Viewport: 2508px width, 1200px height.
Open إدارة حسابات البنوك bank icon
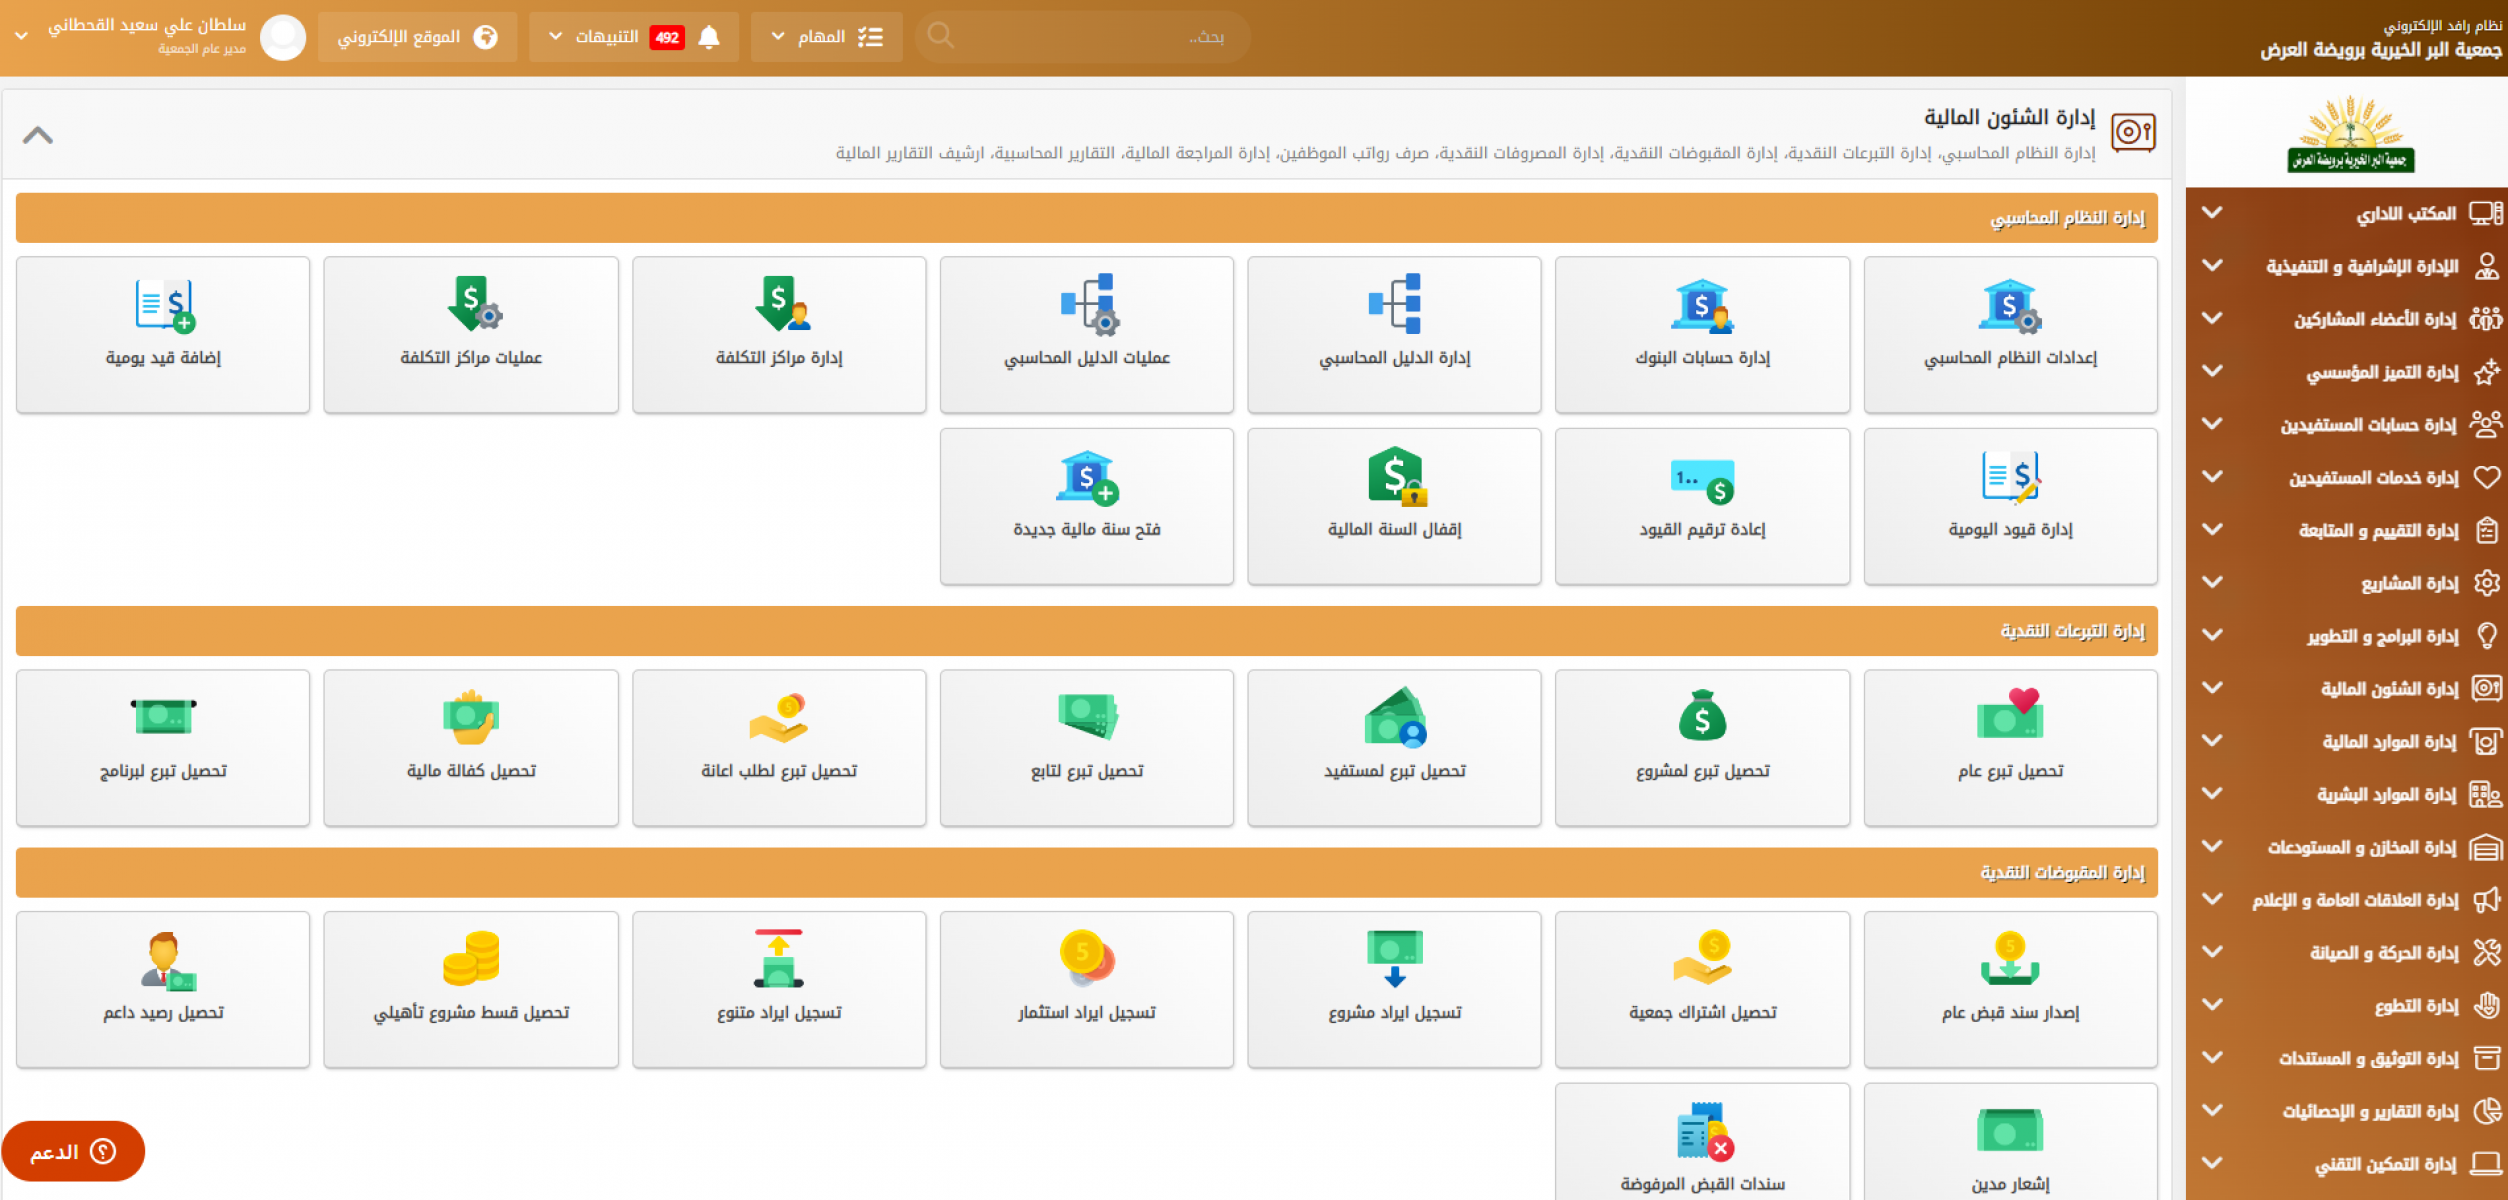(x=1702, y=305)
